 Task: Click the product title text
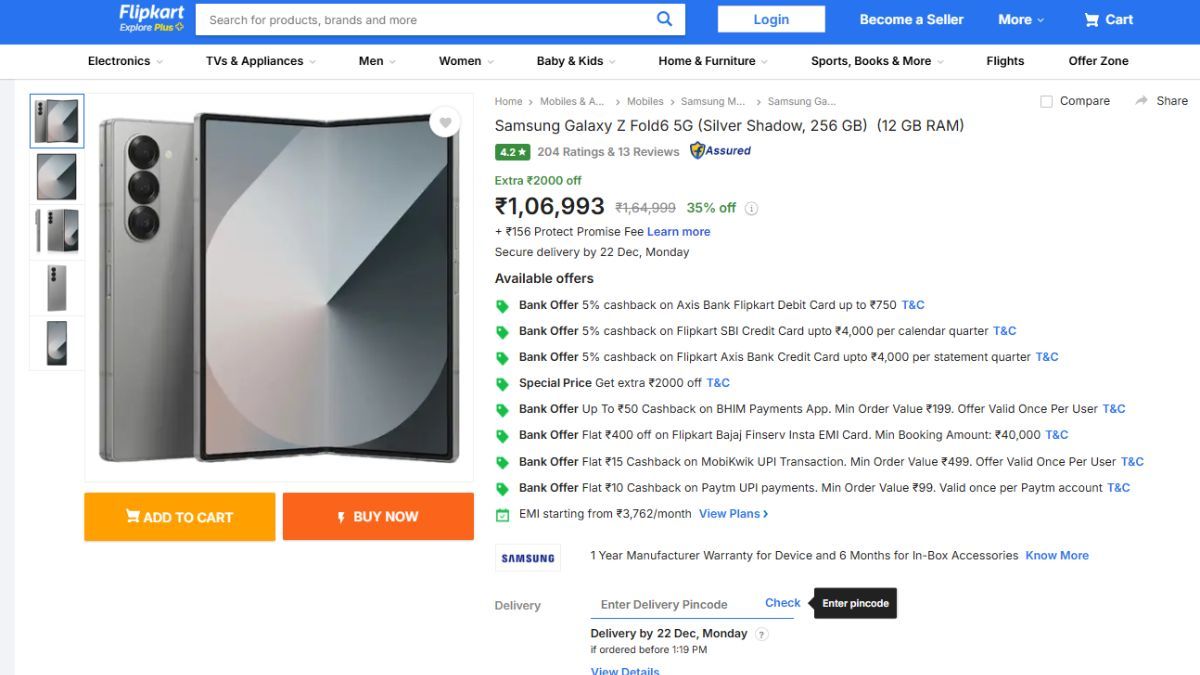pyautogui.click(x=729, y=126)
